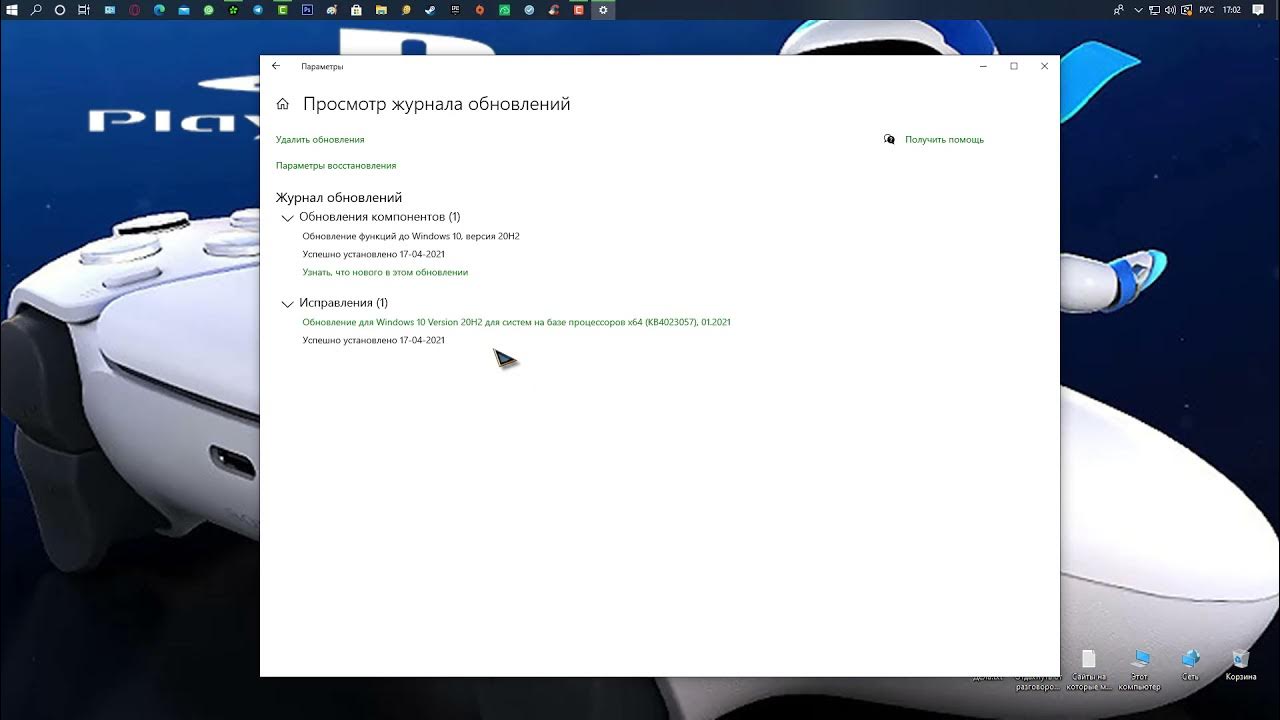The height and width of the screenshot is (720, 1280).
Task: Open the notification center icon
Action: click(1258, 10)
